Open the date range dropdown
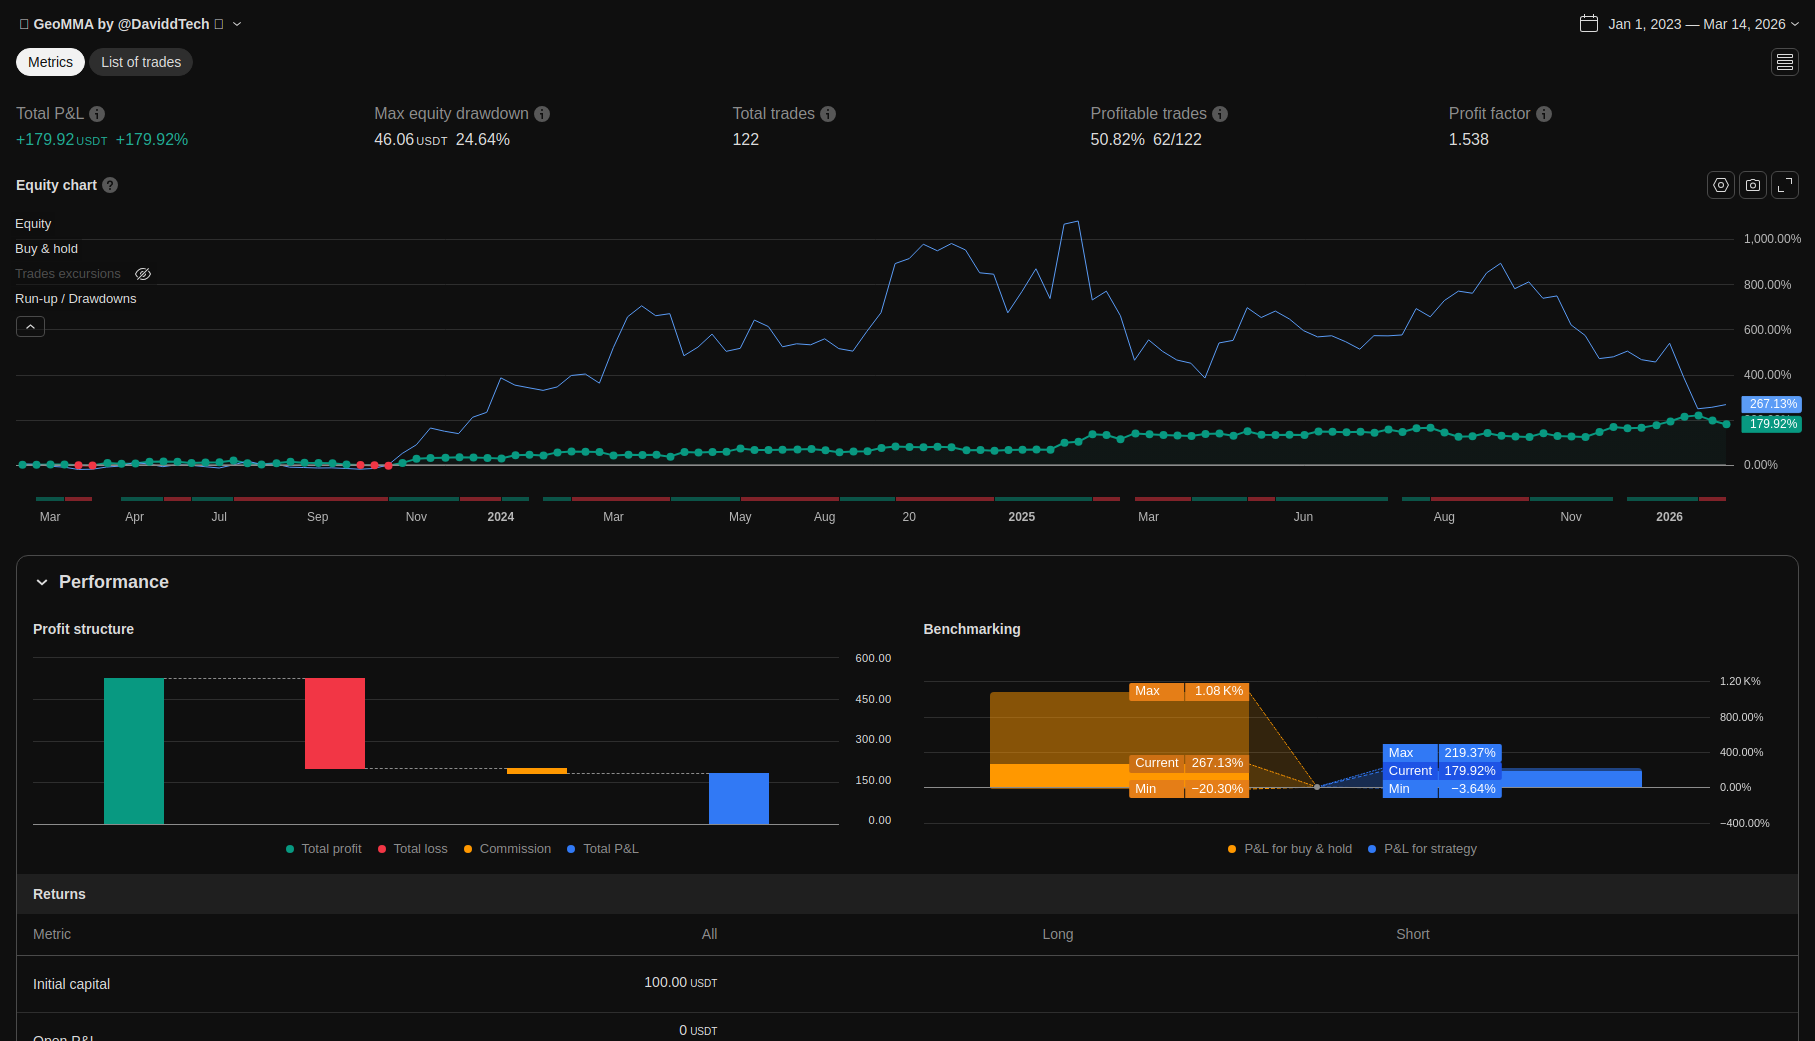This screenshot has height=1041, width=1815. (1697, 24)
